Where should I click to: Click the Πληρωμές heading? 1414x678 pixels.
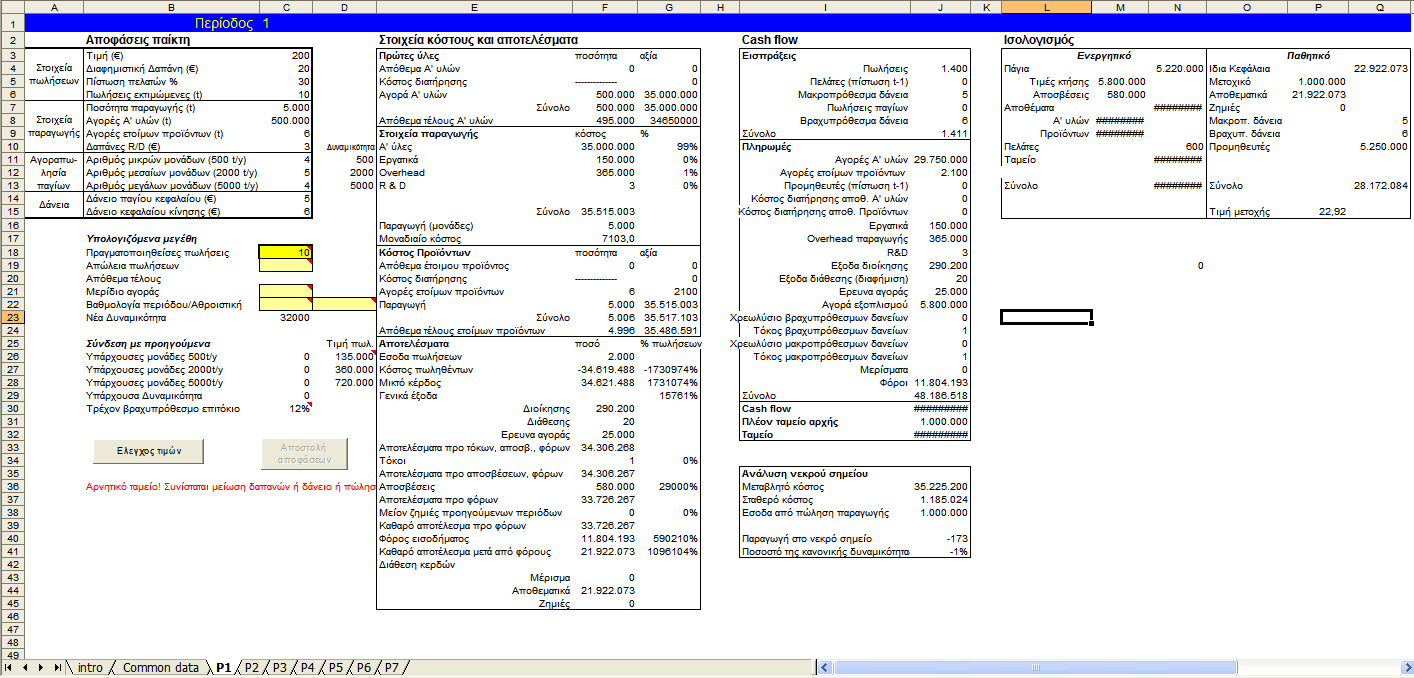click(x=767, y=146)
